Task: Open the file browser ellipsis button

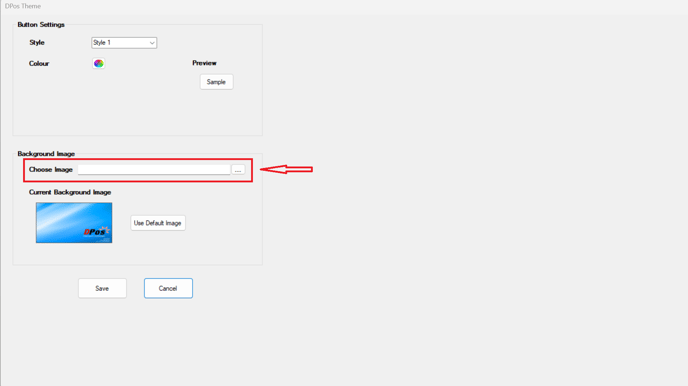Action: click(x=238, y=170)
